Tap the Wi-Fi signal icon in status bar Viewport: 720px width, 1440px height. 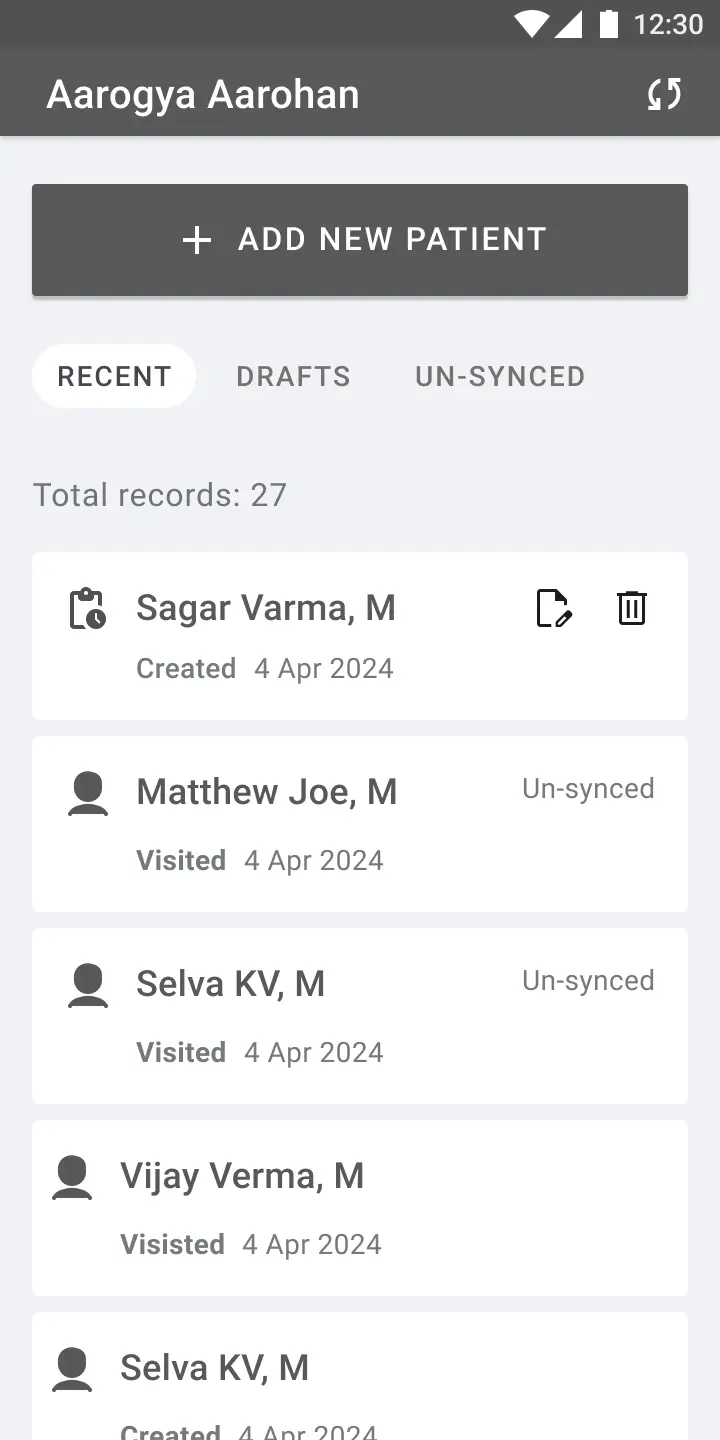(531, 23)
